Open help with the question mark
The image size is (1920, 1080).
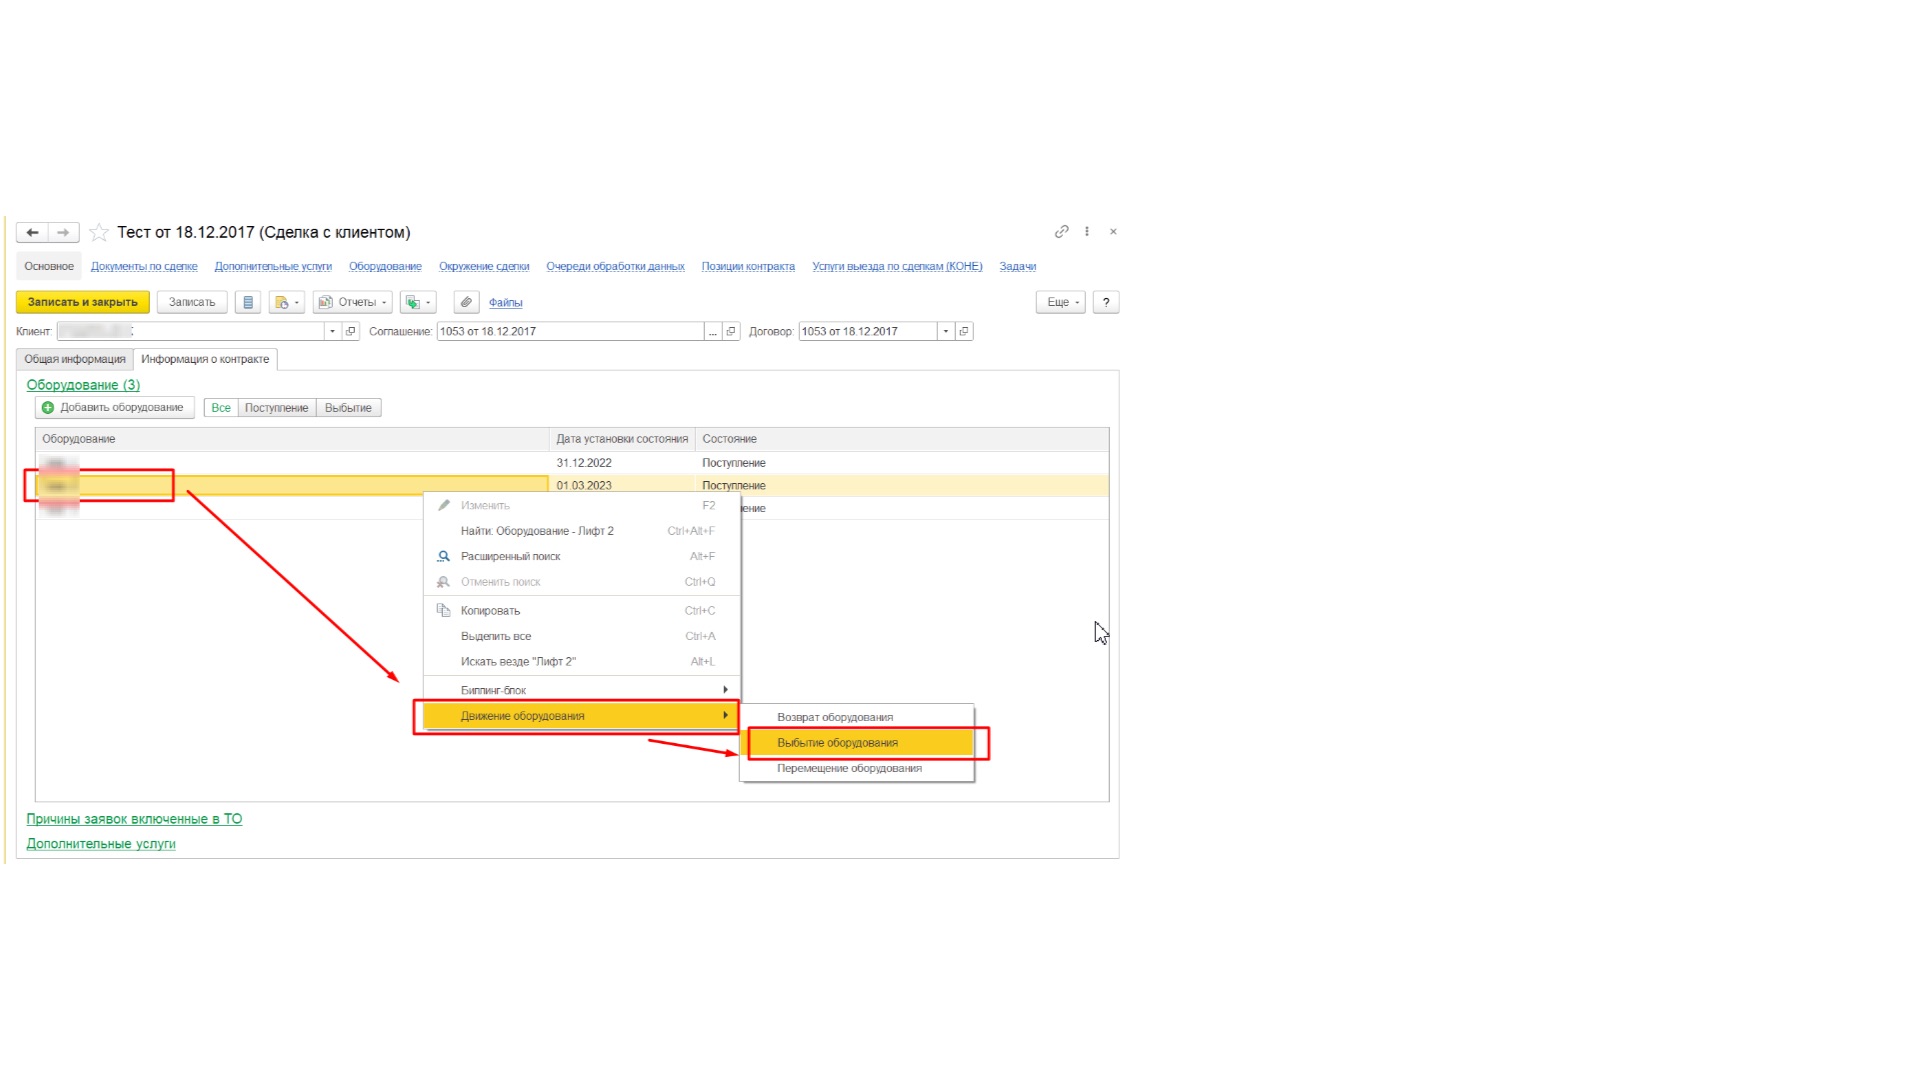[1106, 302]
